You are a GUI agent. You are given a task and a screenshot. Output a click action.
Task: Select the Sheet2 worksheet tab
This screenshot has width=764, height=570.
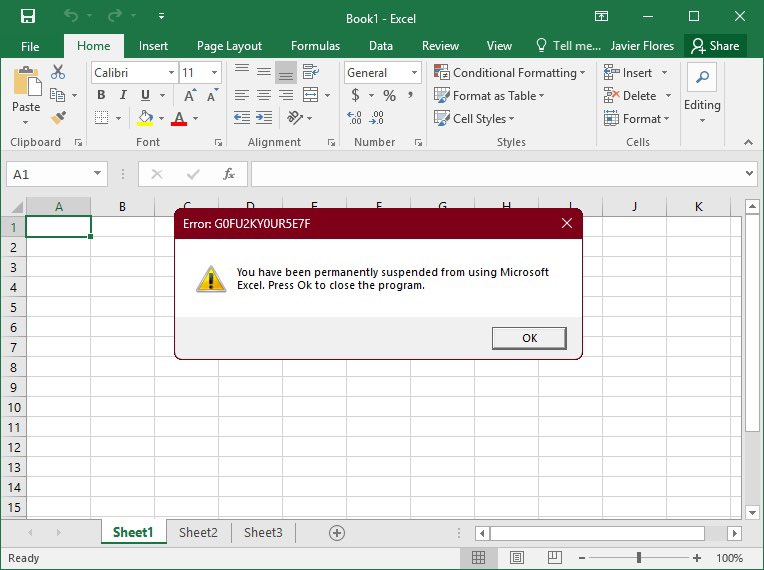click(198, 532)
